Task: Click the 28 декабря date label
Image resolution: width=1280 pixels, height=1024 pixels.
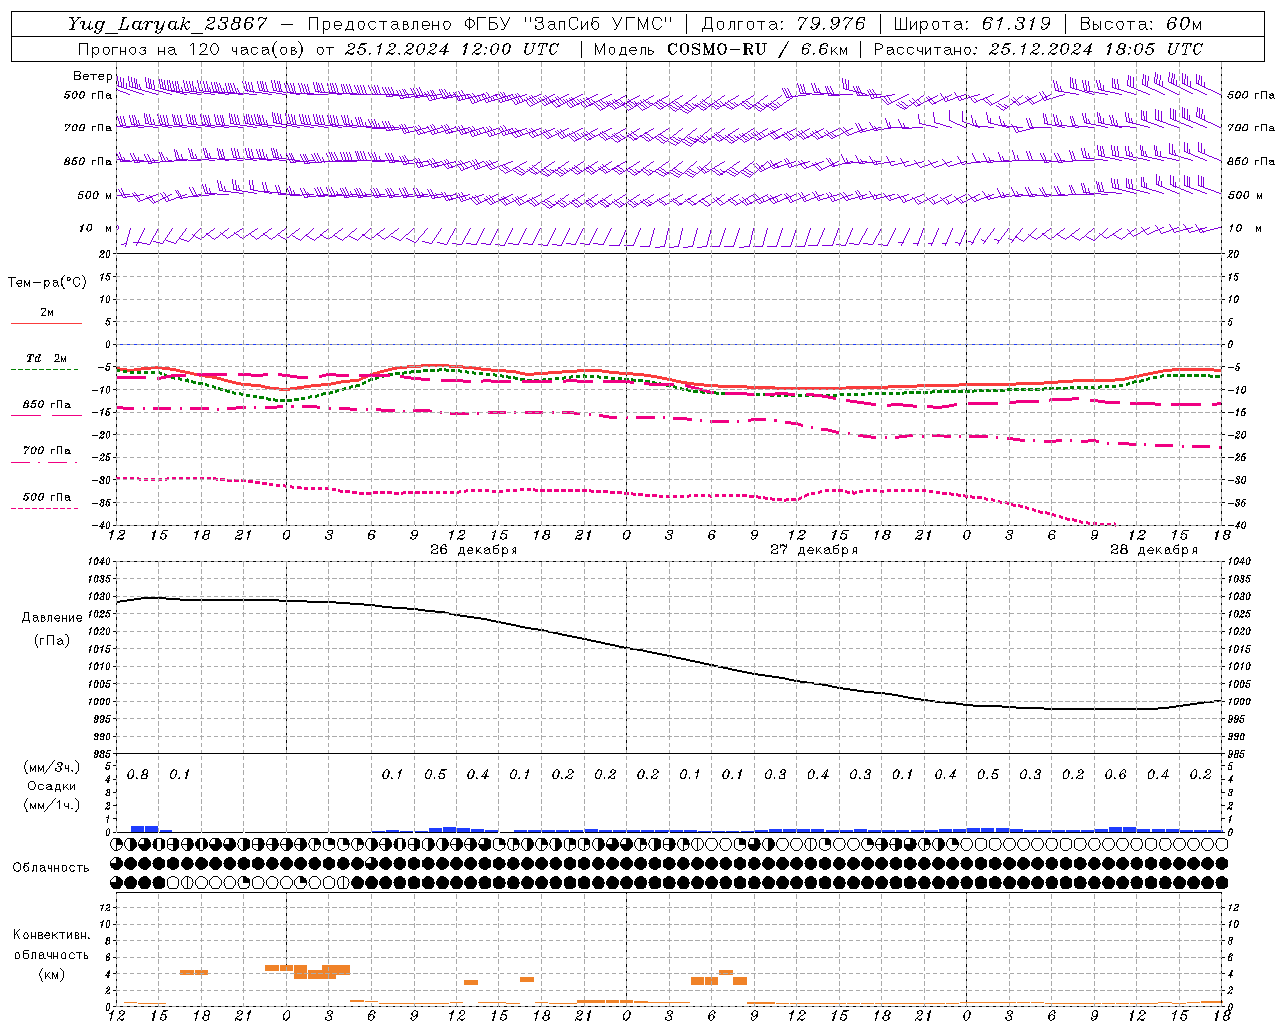Action: (x=1153, y=550)
